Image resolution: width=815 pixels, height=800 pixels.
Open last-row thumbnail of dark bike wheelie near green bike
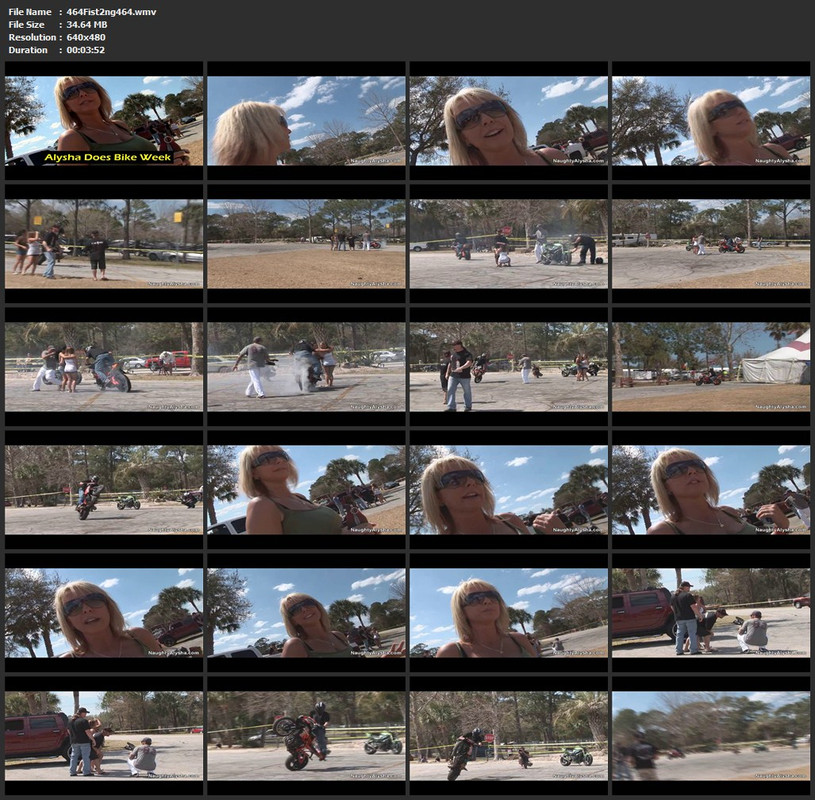(x=508, y=736)
